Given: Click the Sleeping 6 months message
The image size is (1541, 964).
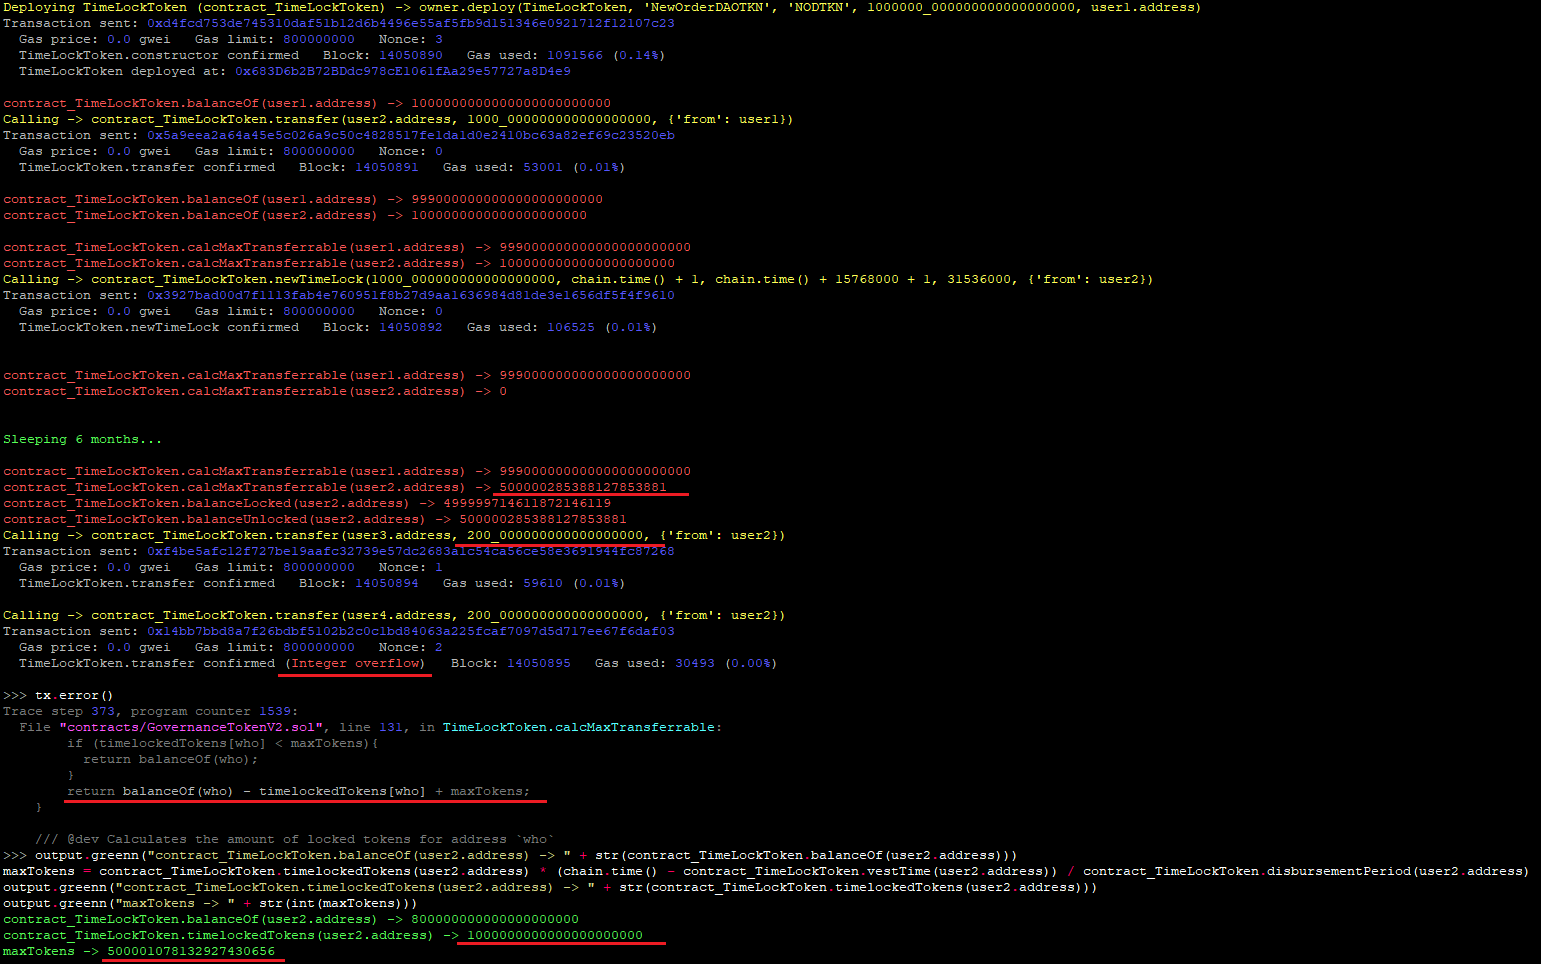Looking at the screenshot, I should [82, 439].
